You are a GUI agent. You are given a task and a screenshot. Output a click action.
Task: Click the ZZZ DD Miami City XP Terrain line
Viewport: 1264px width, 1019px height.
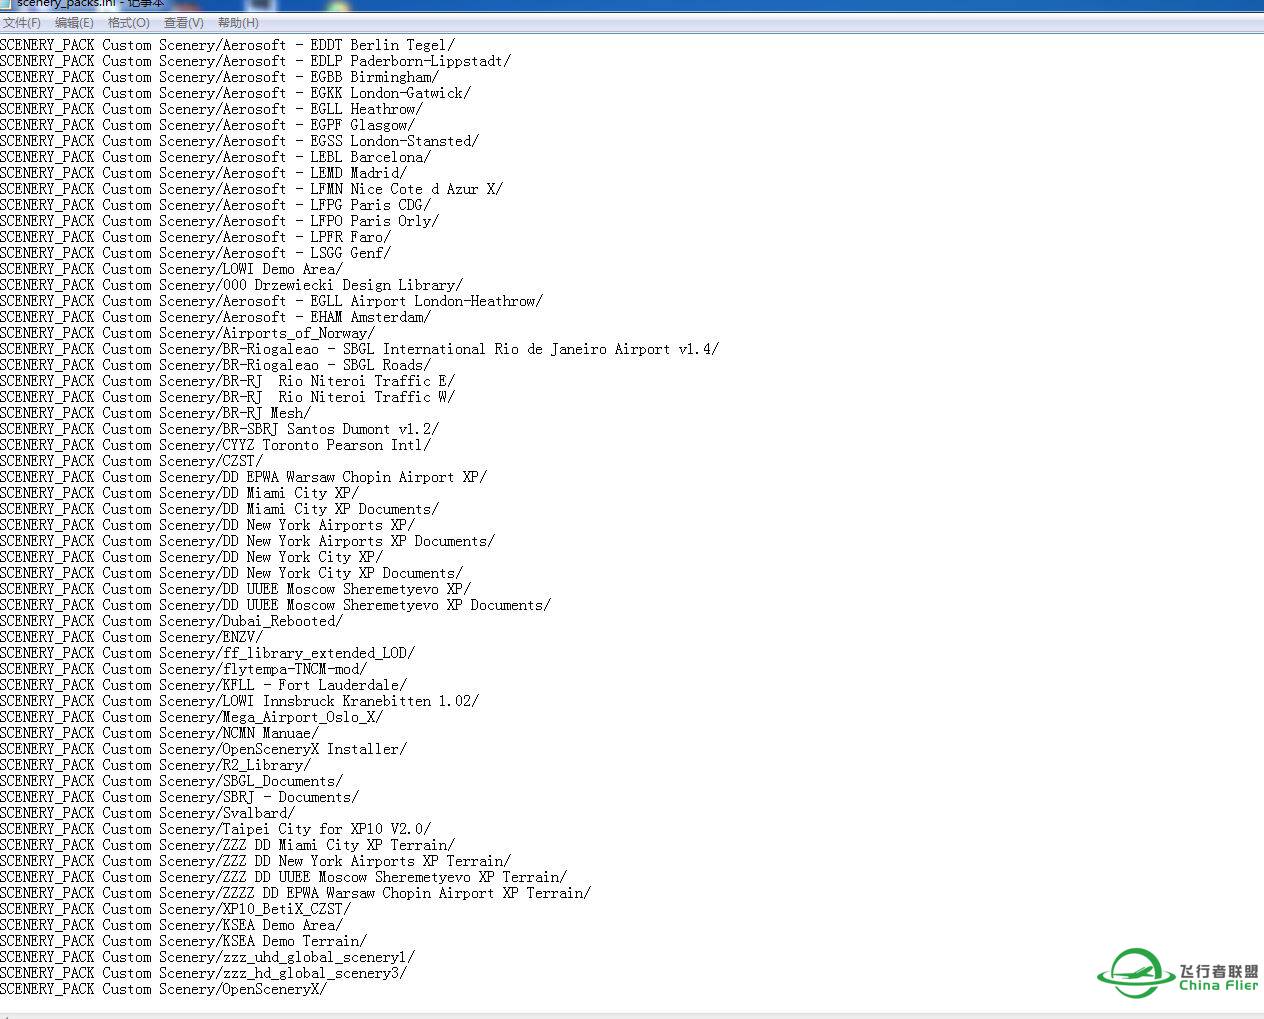click(227, 845)
